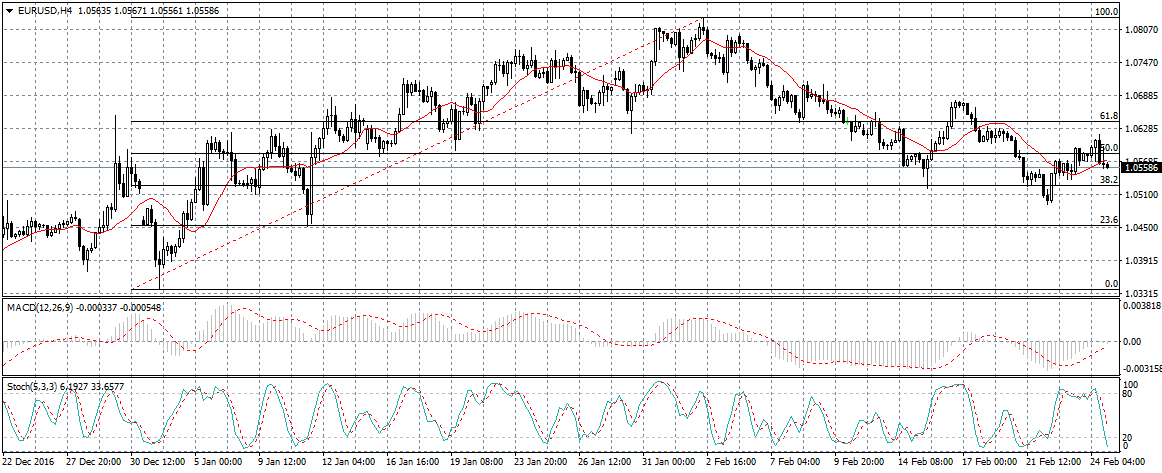
Task: Click the 1.04500 price scale value
Action: click(1141, 227)
